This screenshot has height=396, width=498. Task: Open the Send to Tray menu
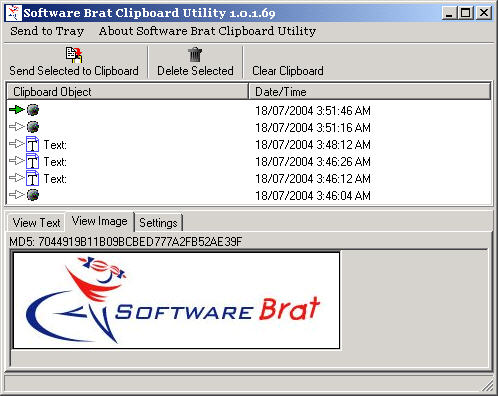(x=47, y=31)
